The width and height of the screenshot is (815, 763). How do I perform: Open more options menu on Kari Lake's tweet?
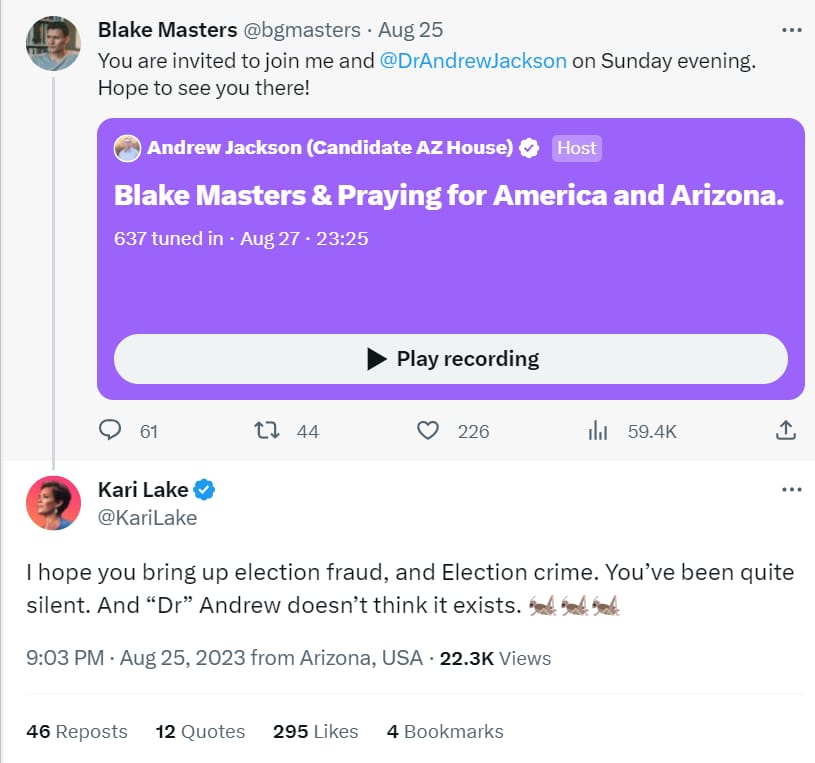pos(792,490)
